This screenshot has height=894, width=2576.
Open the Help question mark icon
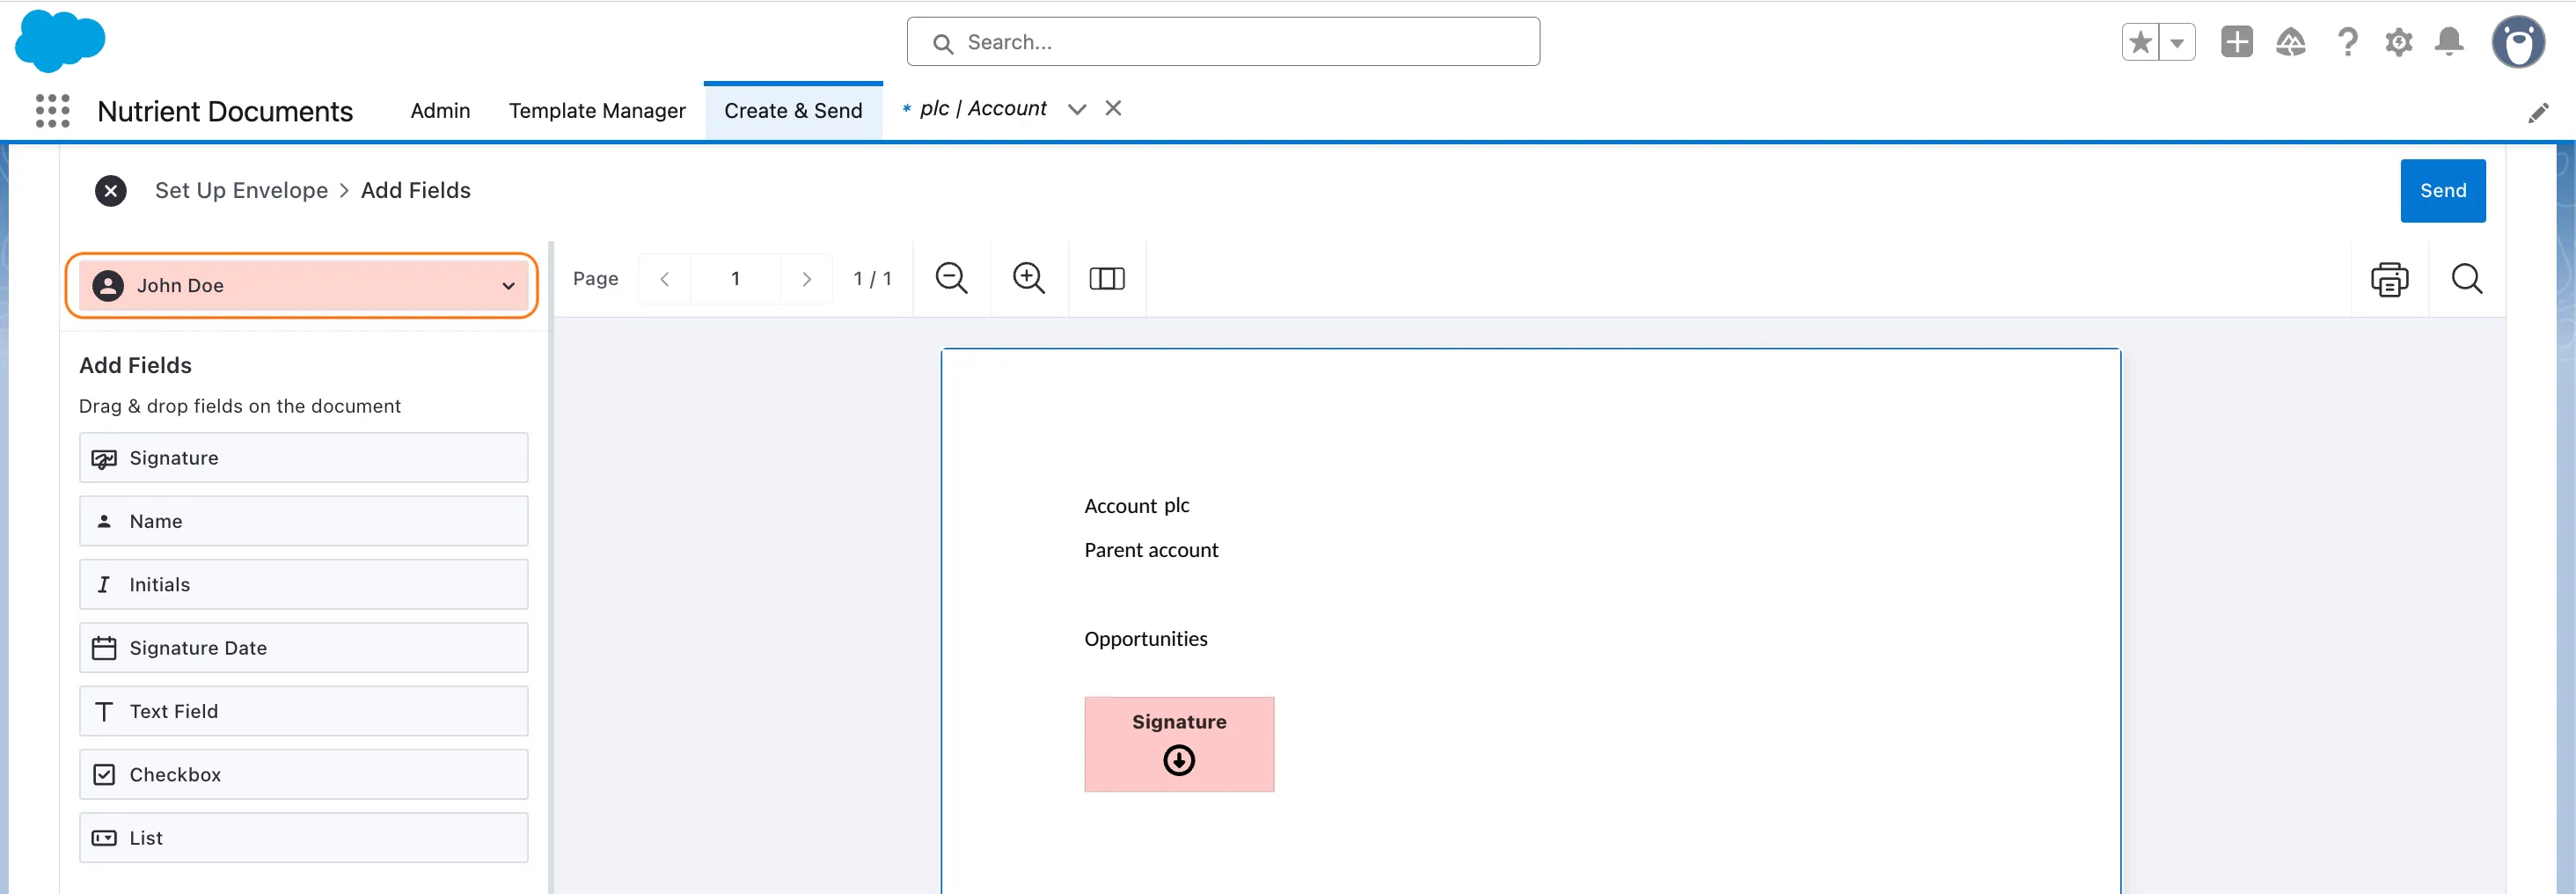(x=2347, y=42)
